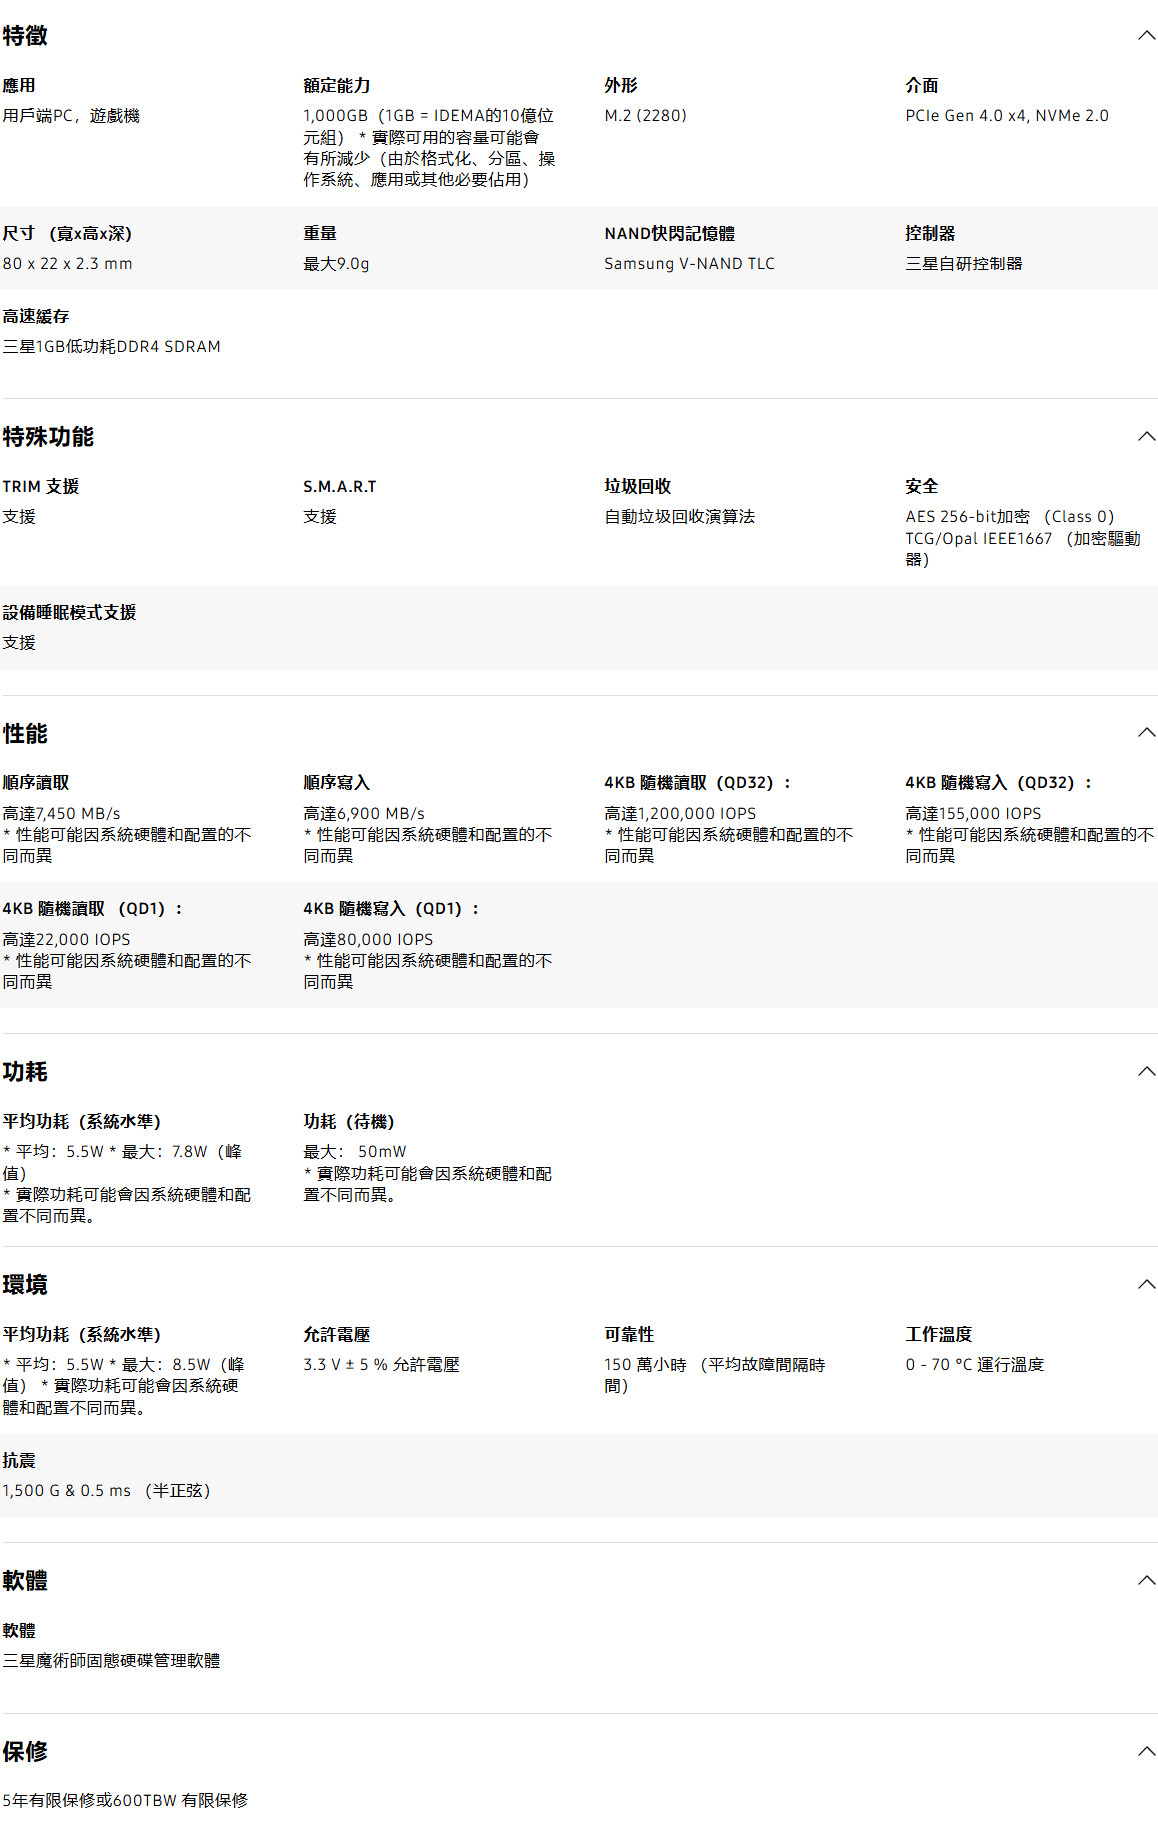Collapse the 特徵 section using its chevron
The width and height of the screenshot is (1158, 1845).
click(1146, 36)
